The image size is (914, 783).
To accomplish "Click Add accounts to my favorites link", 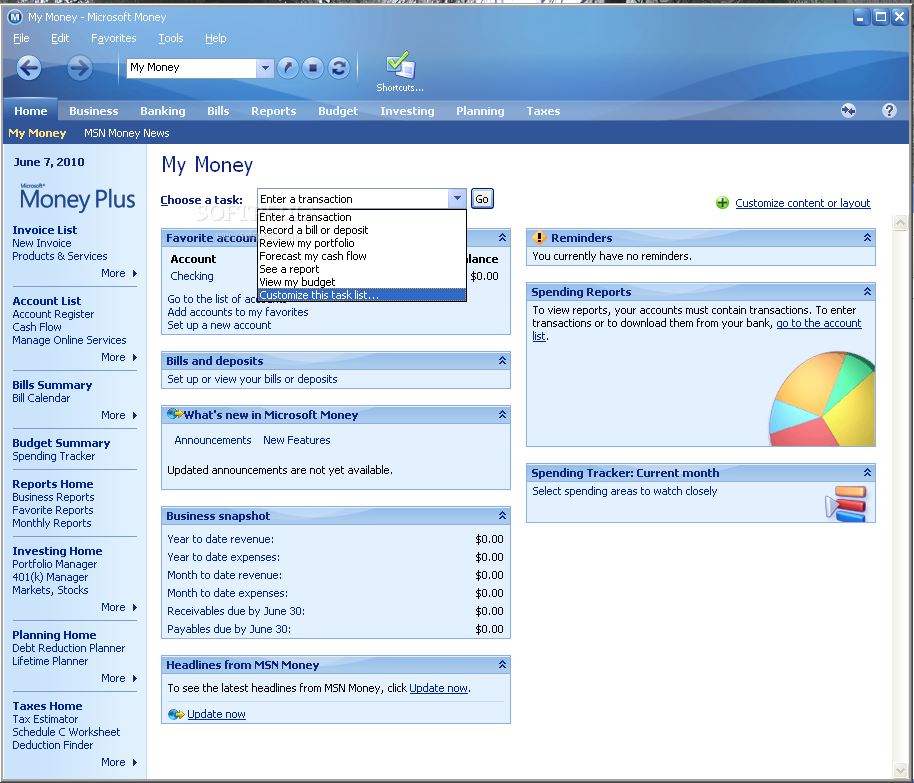I will pos(238,312).
